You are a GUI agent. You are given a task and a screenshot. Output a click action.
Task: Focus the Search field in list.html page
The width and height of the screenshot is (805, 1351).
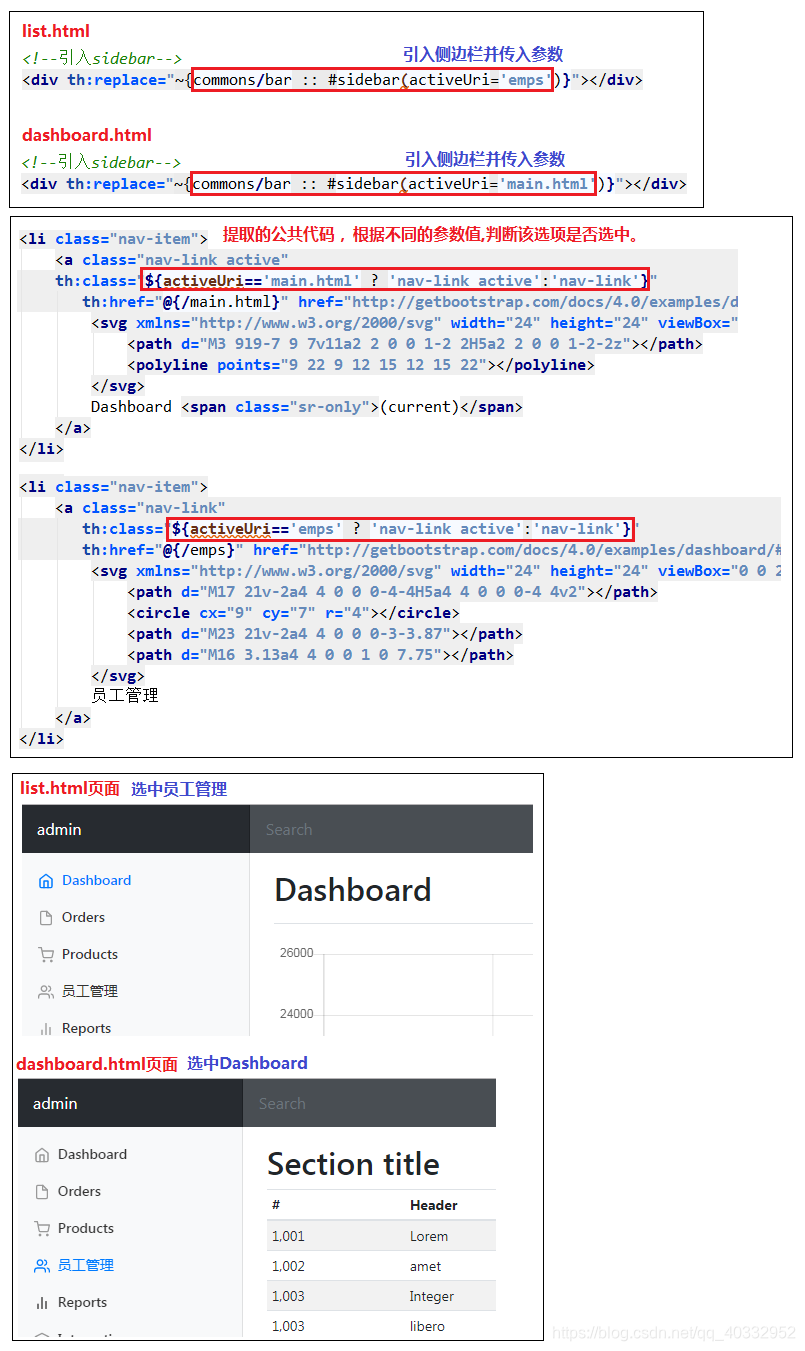(391, 830)
